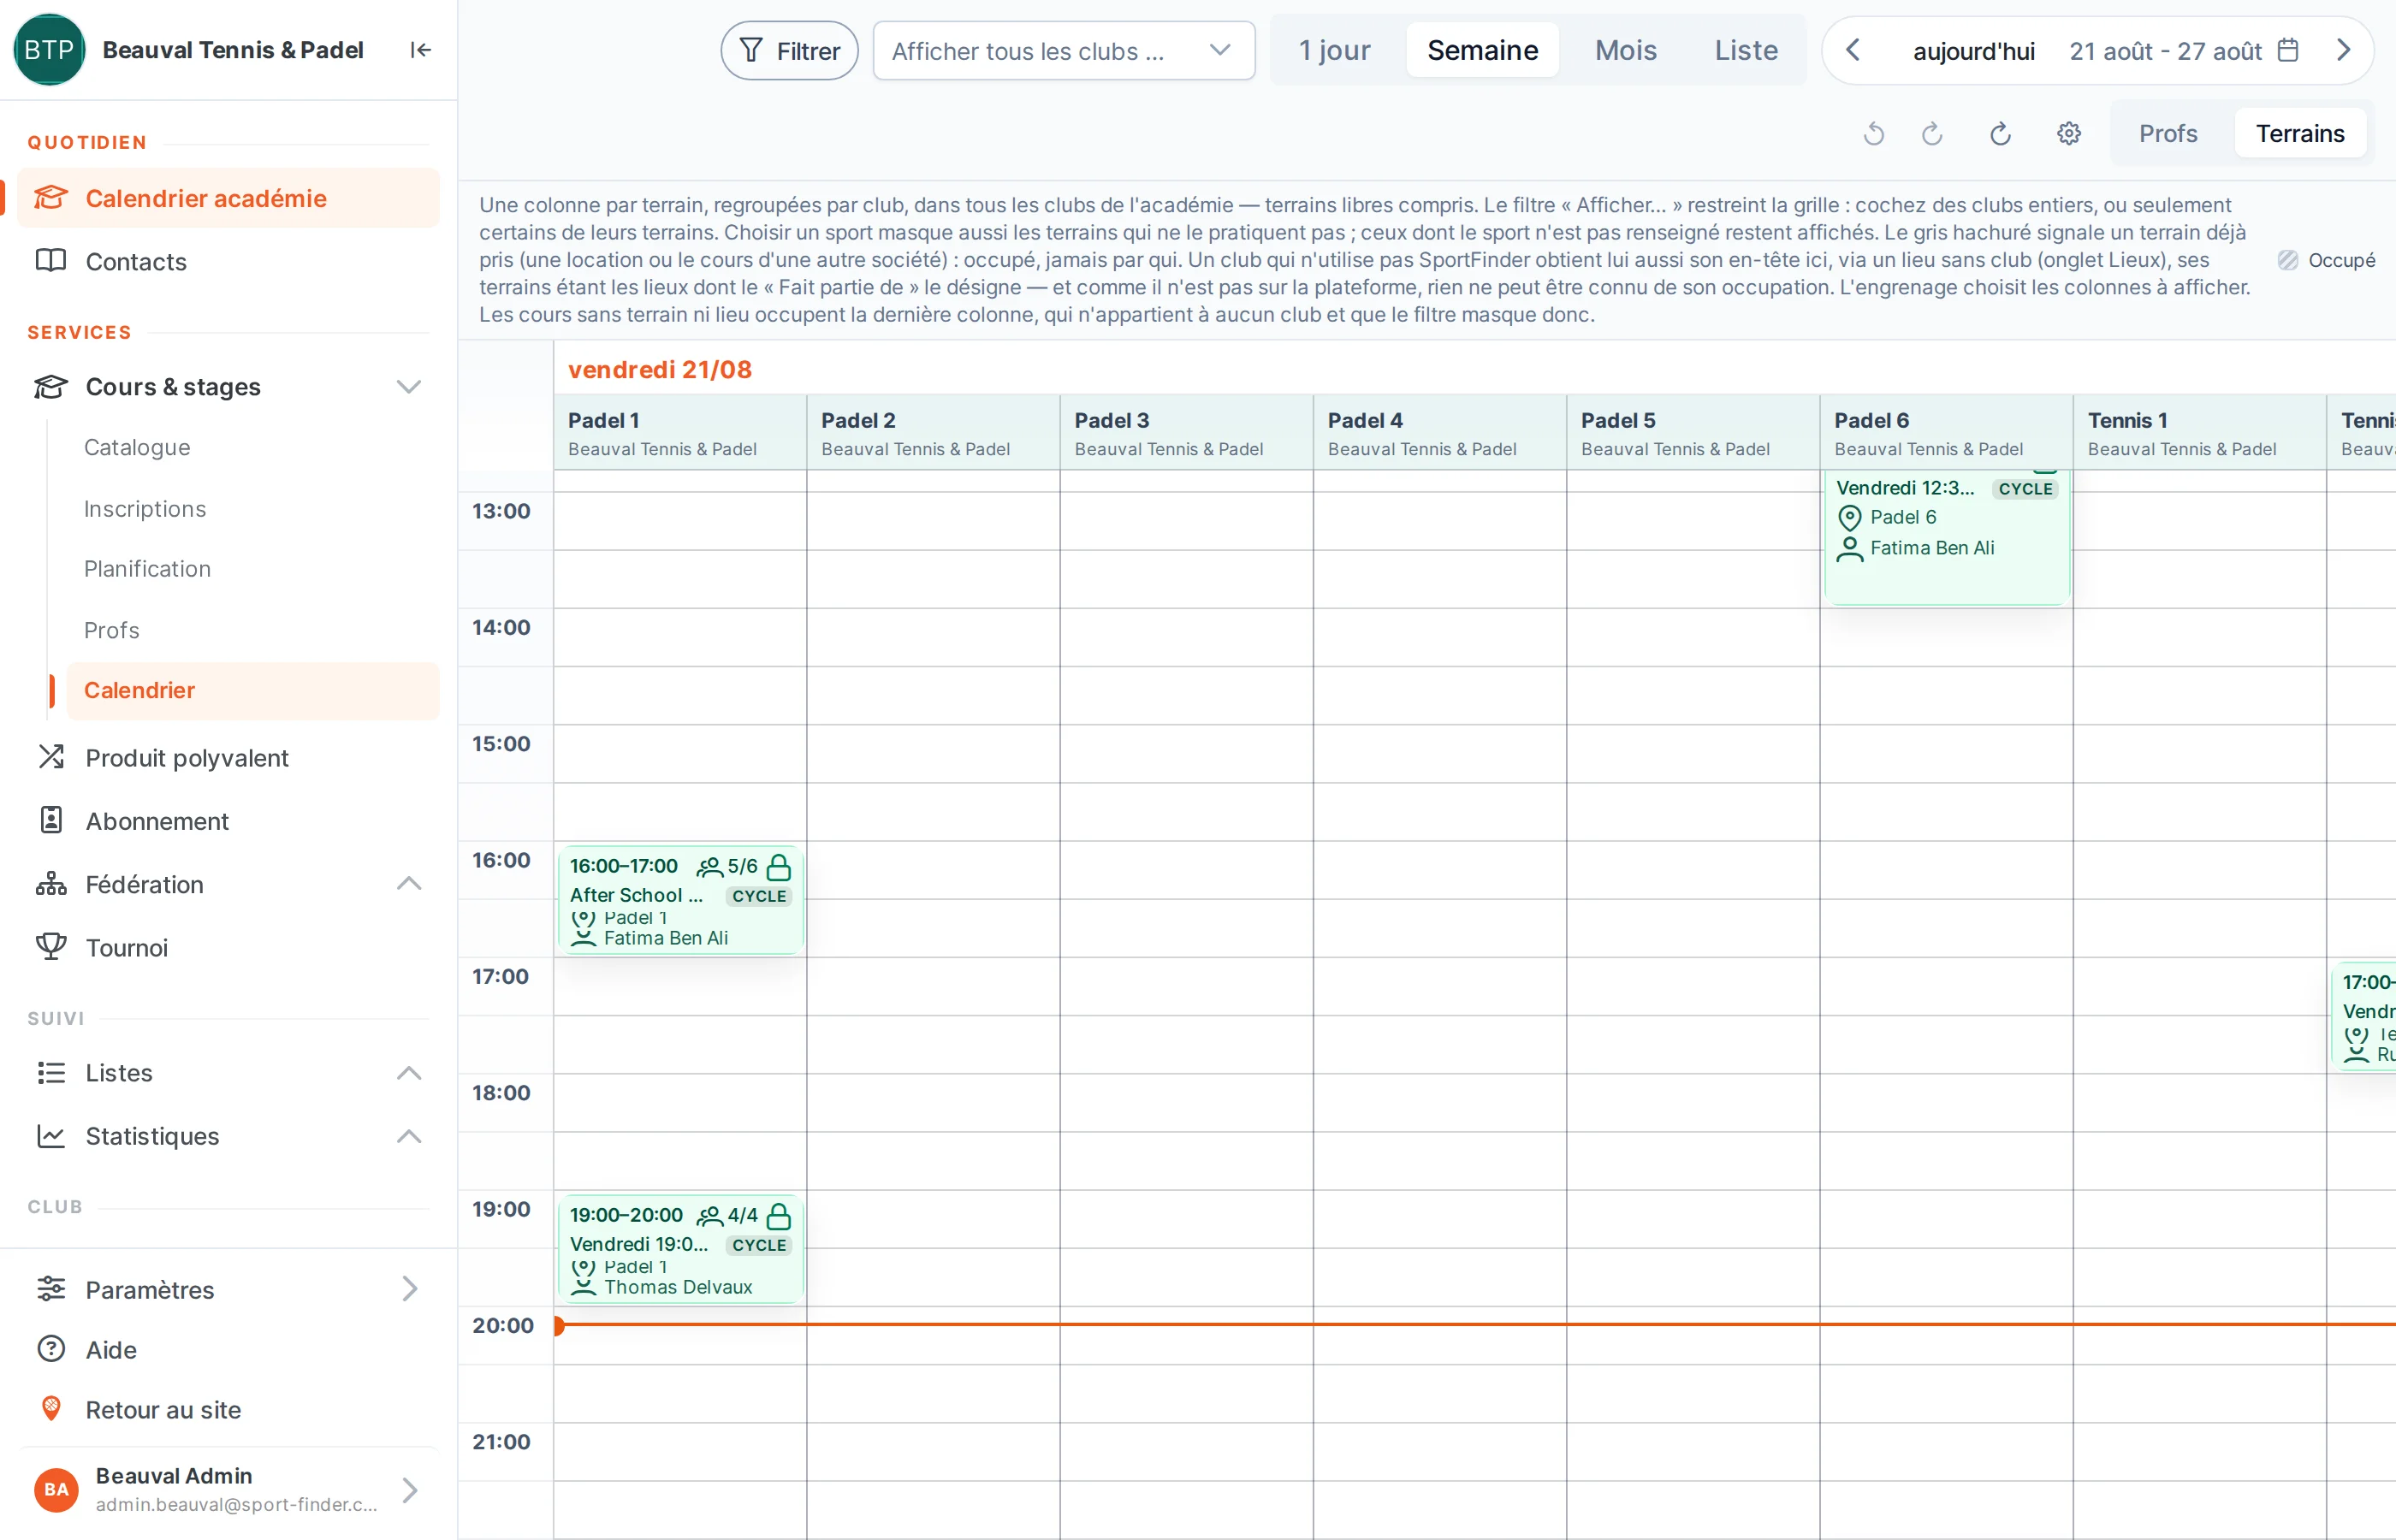Click the BA user avatar
2396x1540 pixels.
(56, 1490)
